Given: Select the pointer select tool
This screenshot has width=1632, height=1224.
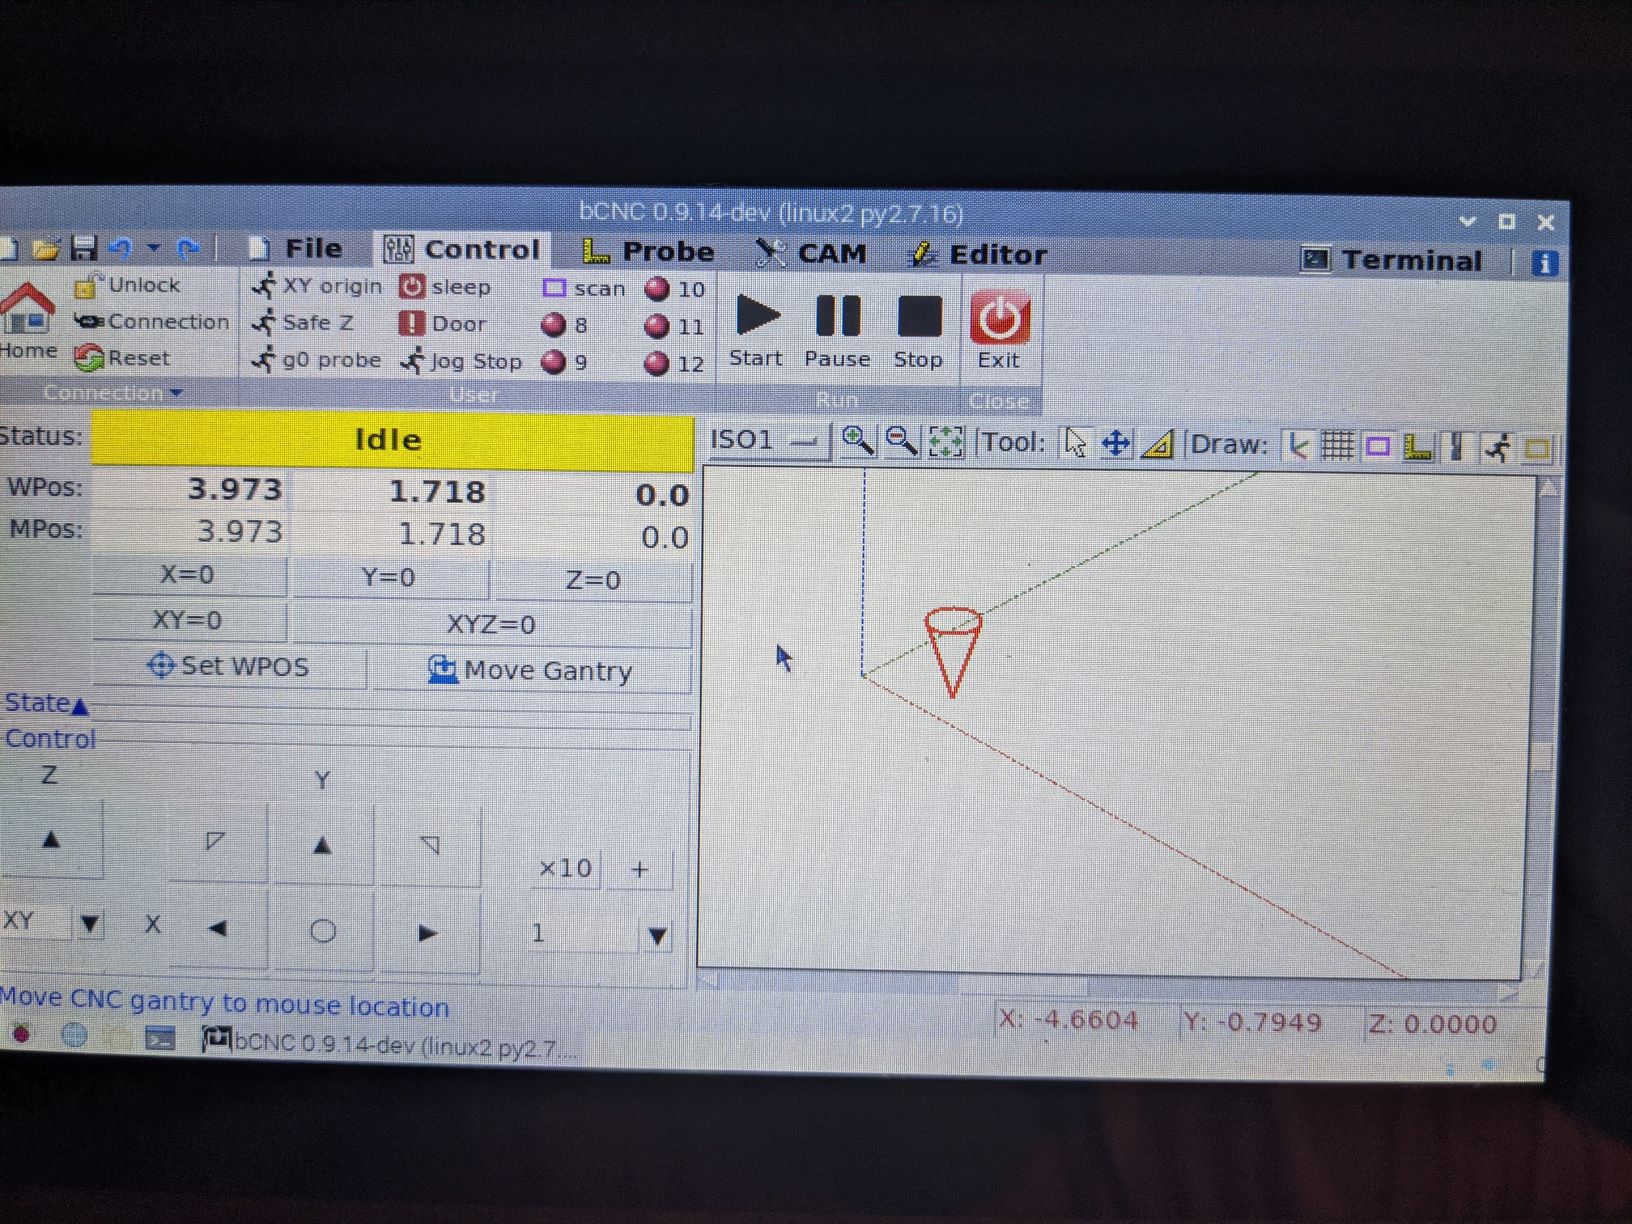Looking at the screenshot, I should pyautogui.click(x=1075, y=443).
